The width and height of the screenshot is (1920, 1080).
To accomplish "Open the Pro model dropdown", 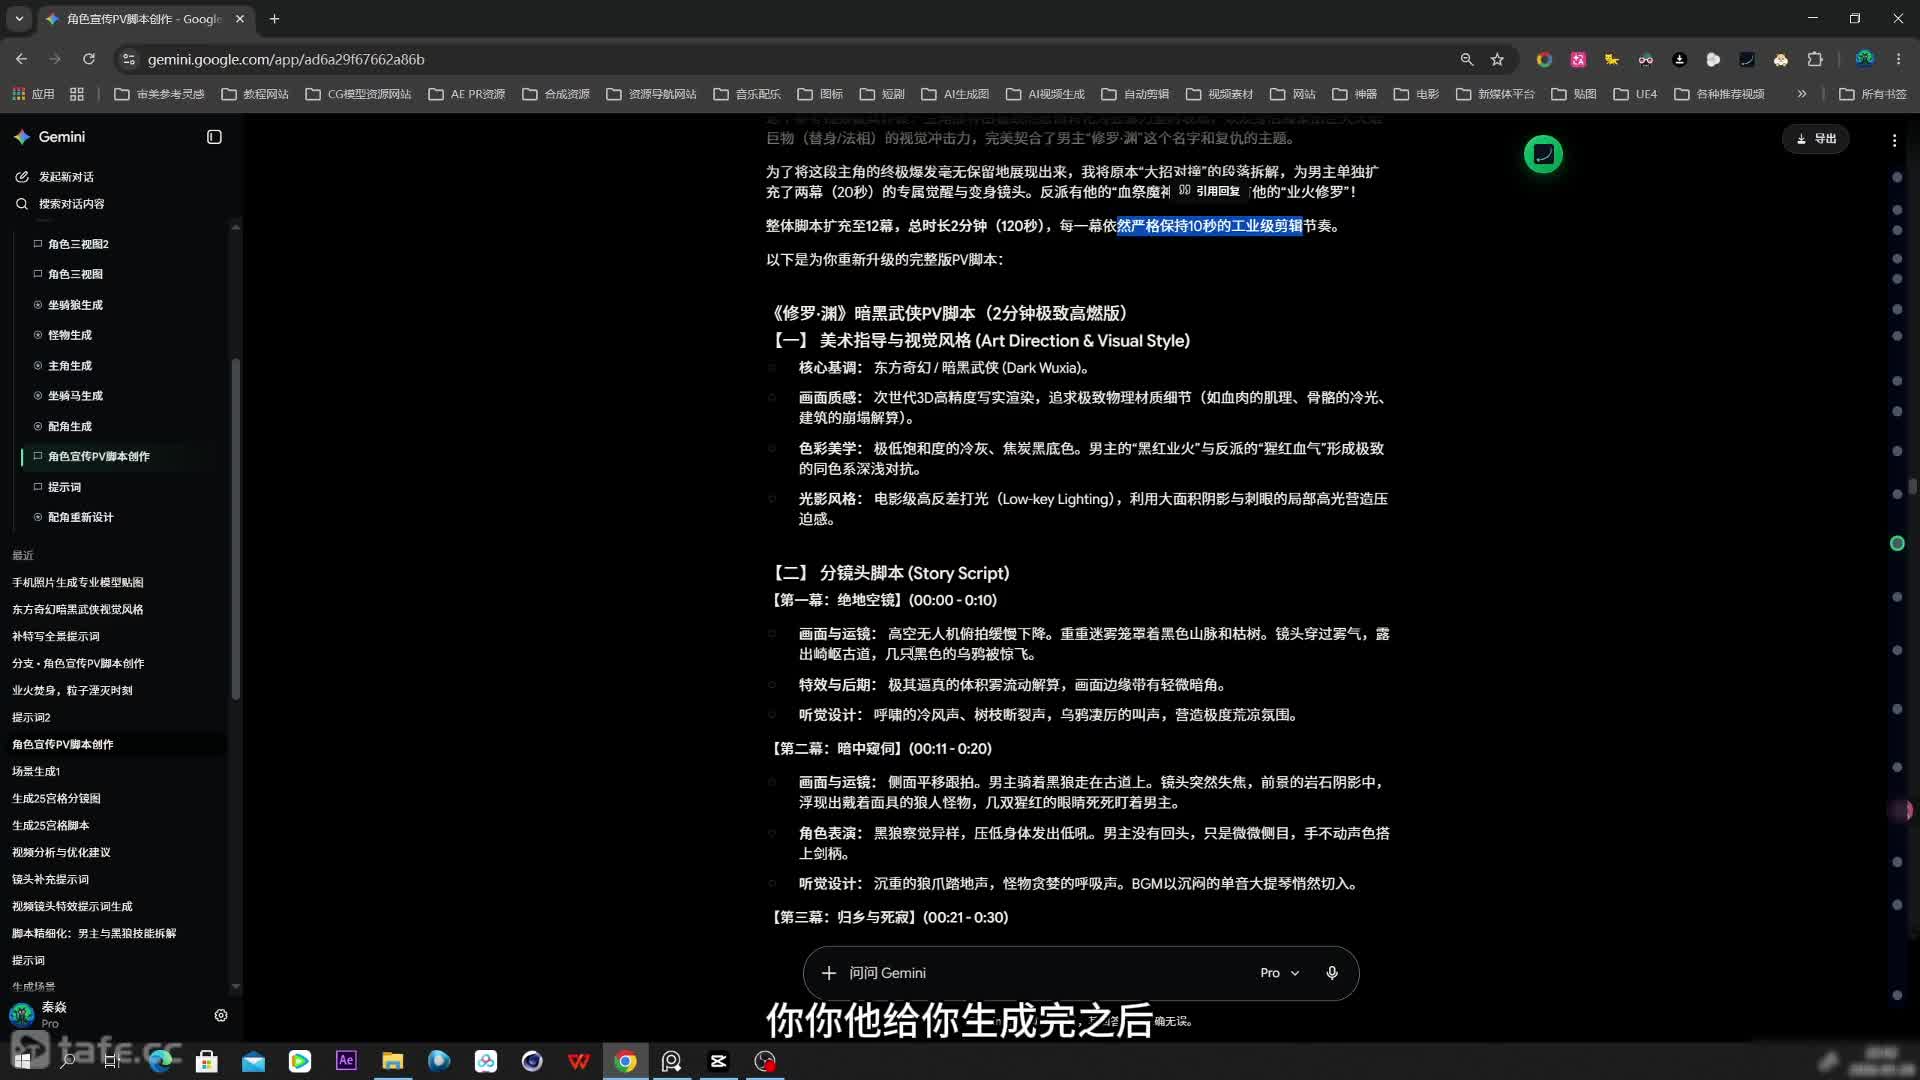I will click(x=1279, y=973).
